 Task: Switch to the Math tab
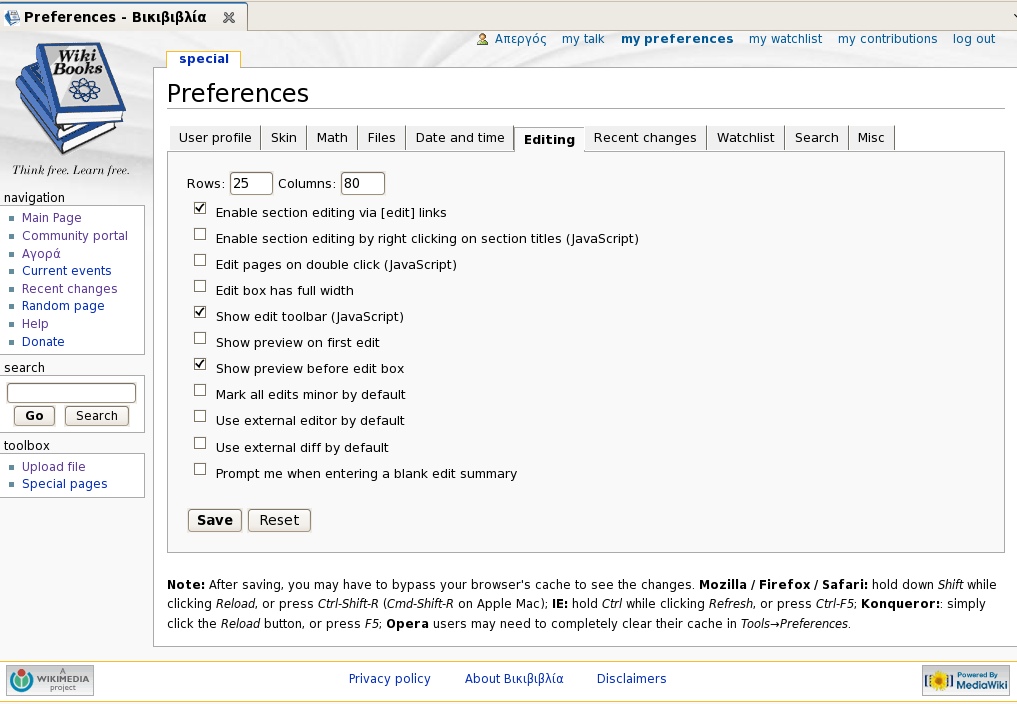tap(332, 138)
